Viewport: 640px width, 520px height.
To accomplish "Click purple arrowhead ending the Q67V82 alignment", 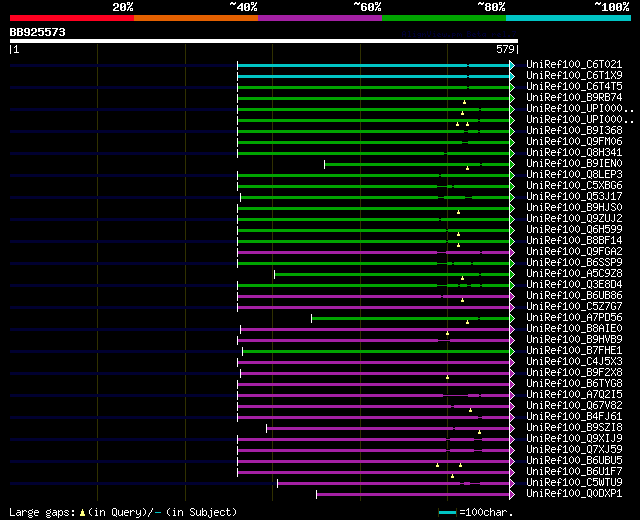I will coord(512,407).
